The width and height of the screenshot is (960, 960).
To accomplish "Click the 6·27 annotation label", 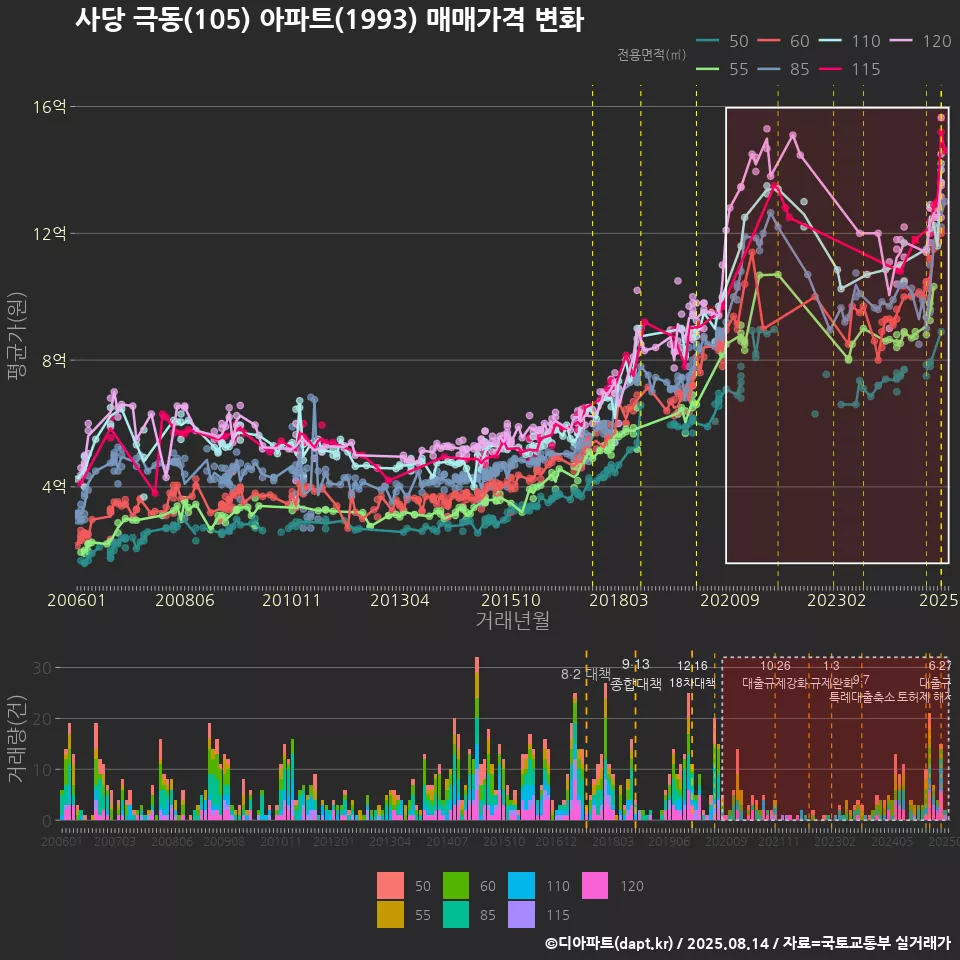I will coord(940,666).
